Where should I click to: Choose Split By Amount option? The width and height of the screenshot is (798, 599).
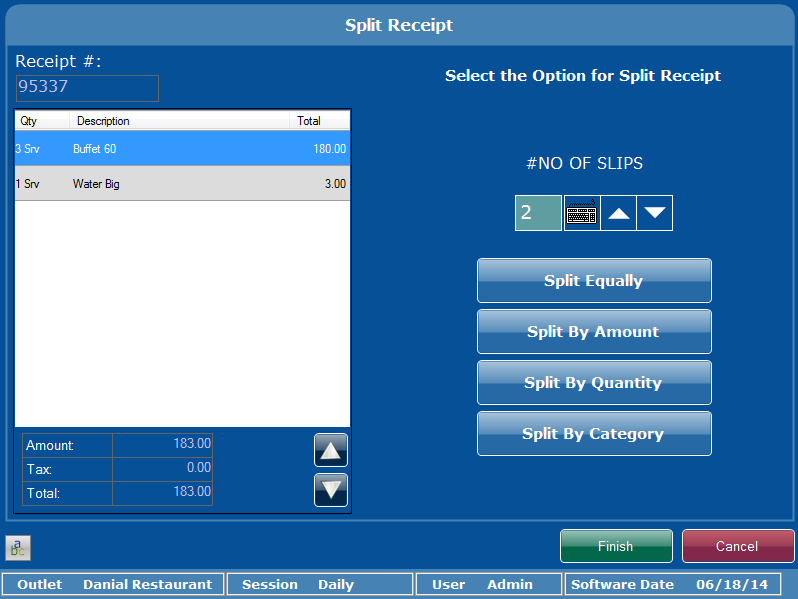594,332
